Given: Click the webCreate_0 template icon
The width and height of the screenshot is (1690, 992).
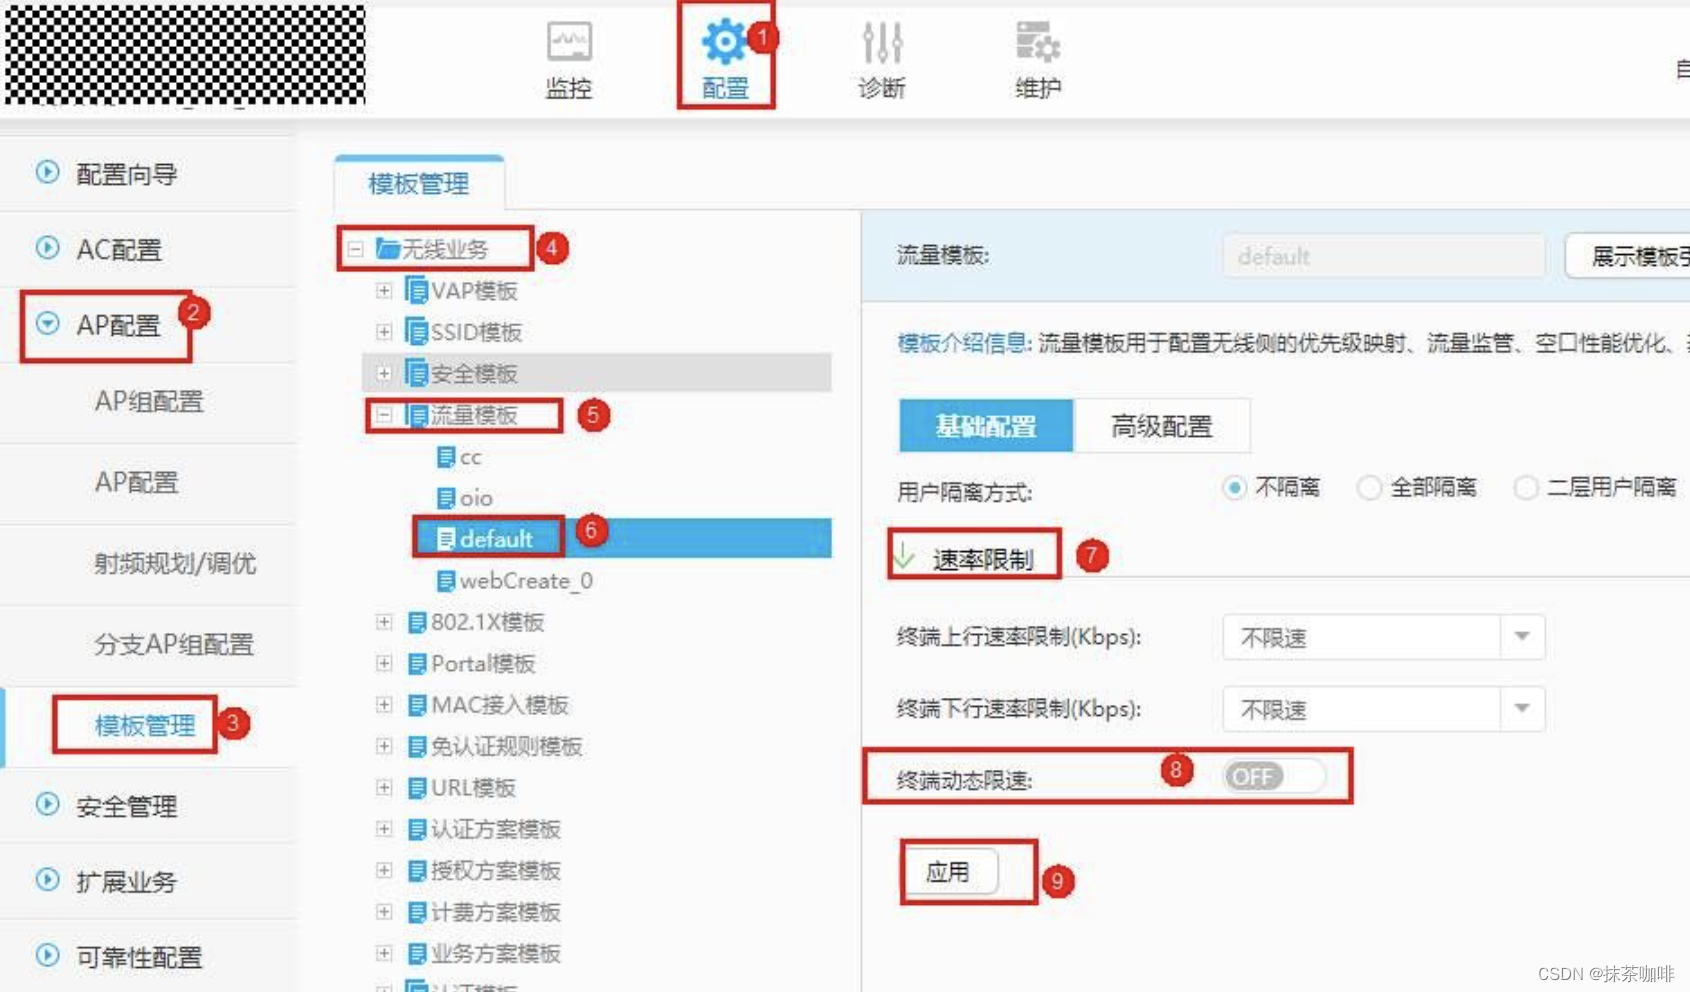Looking at the screenshot, I should coord(446,581).
